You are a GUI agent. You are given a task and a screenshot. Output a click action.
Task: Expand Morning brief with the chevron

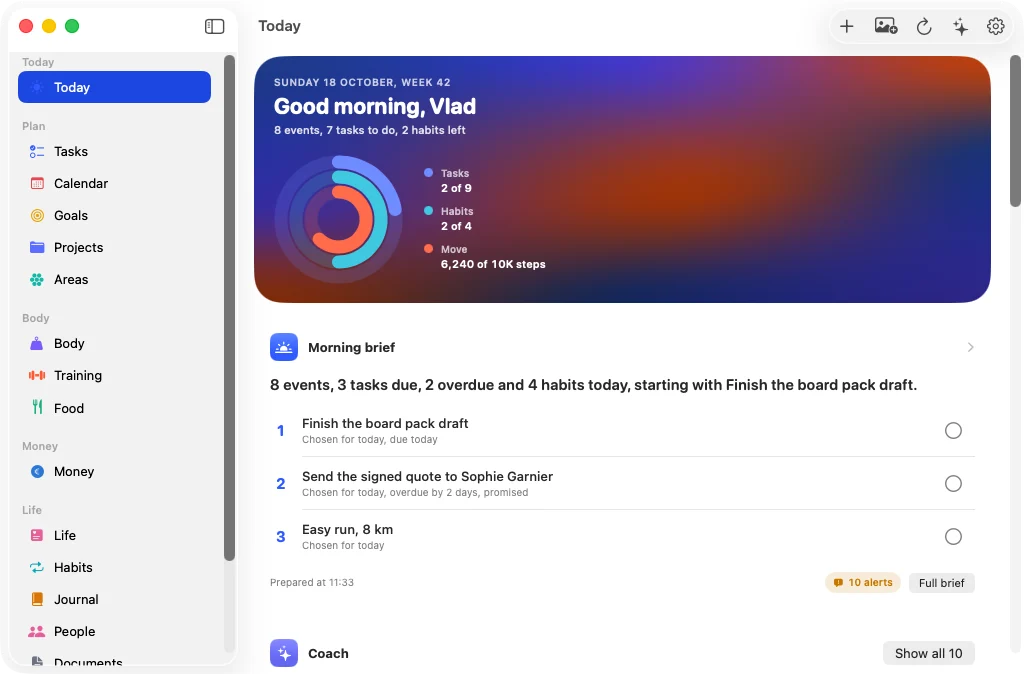(970, 347)
